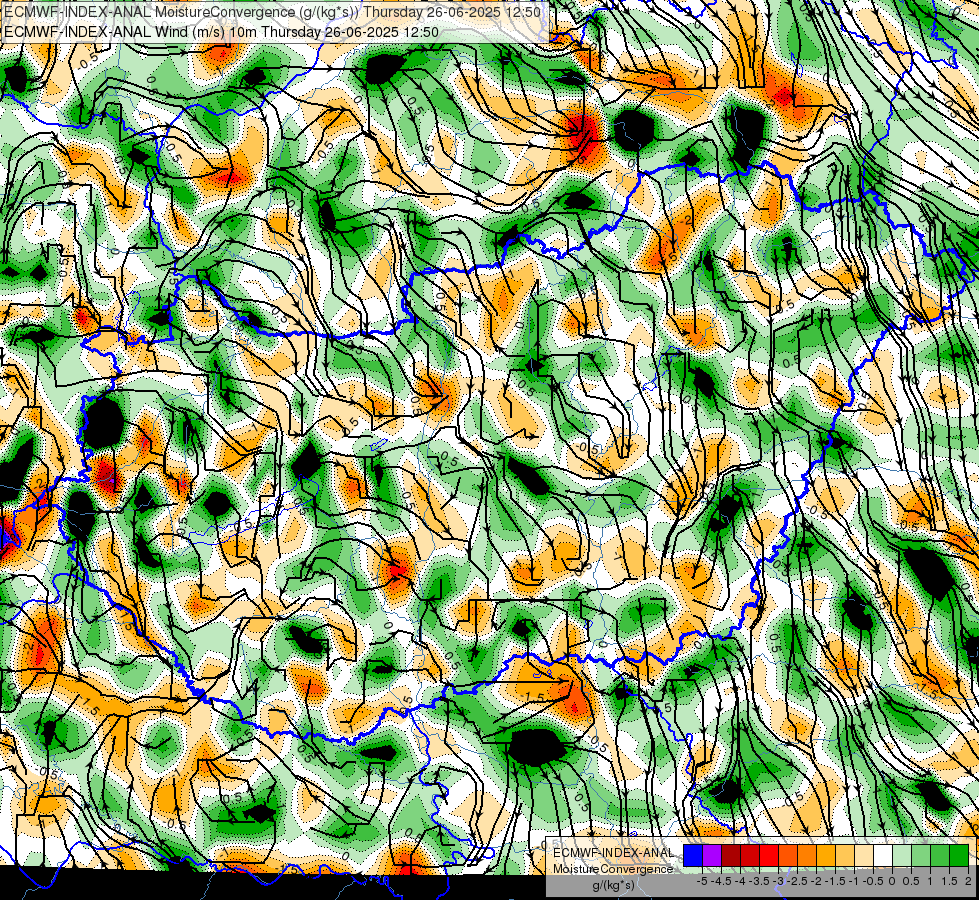Click the palest green swatch between 0 and 0.5
This screenshot has width=979, height=900.
[x=902, y=856]
